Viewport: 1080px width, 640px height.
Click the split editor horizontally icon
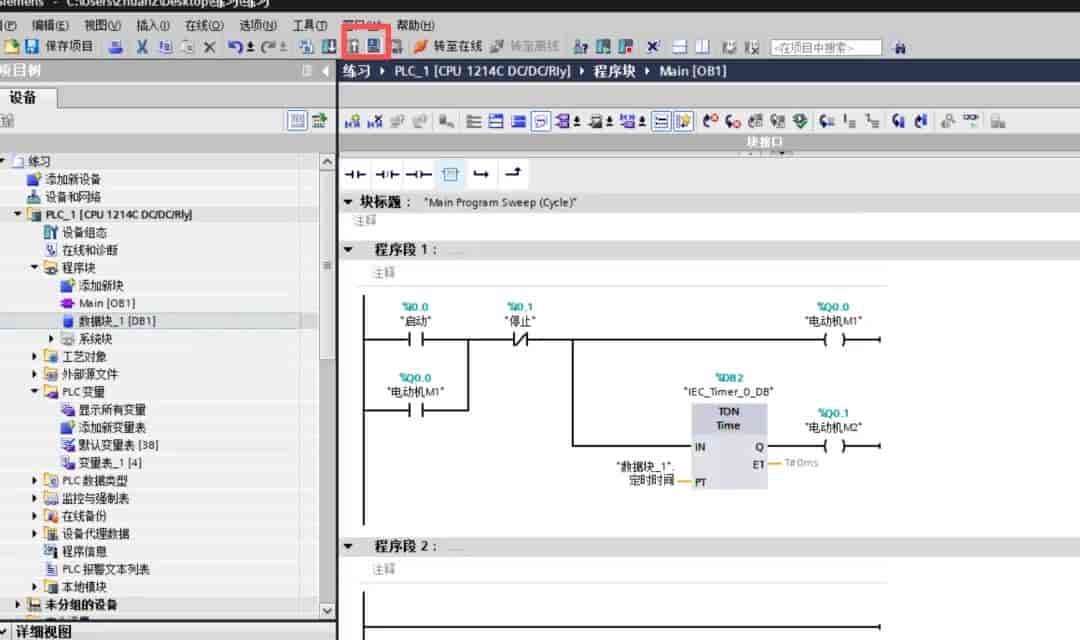(679, 47)
